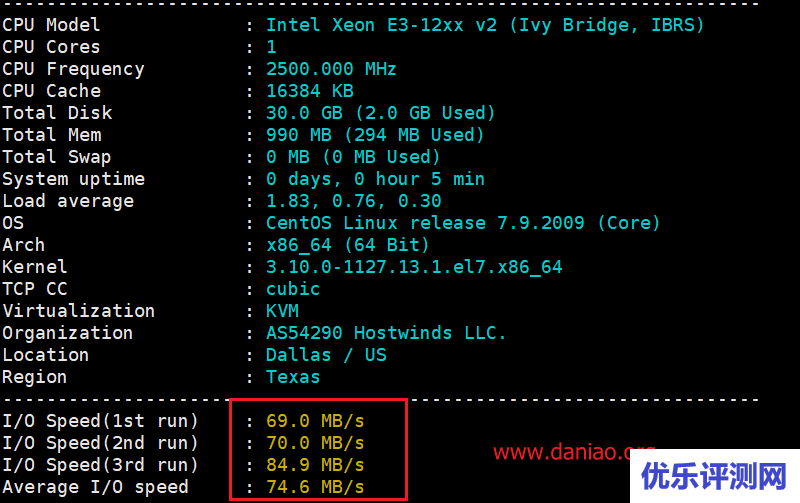Screen dimensions: 800x503
Task: Click the load average numbers 1.83, 0.76, 0.30
Action: point(353,201)
